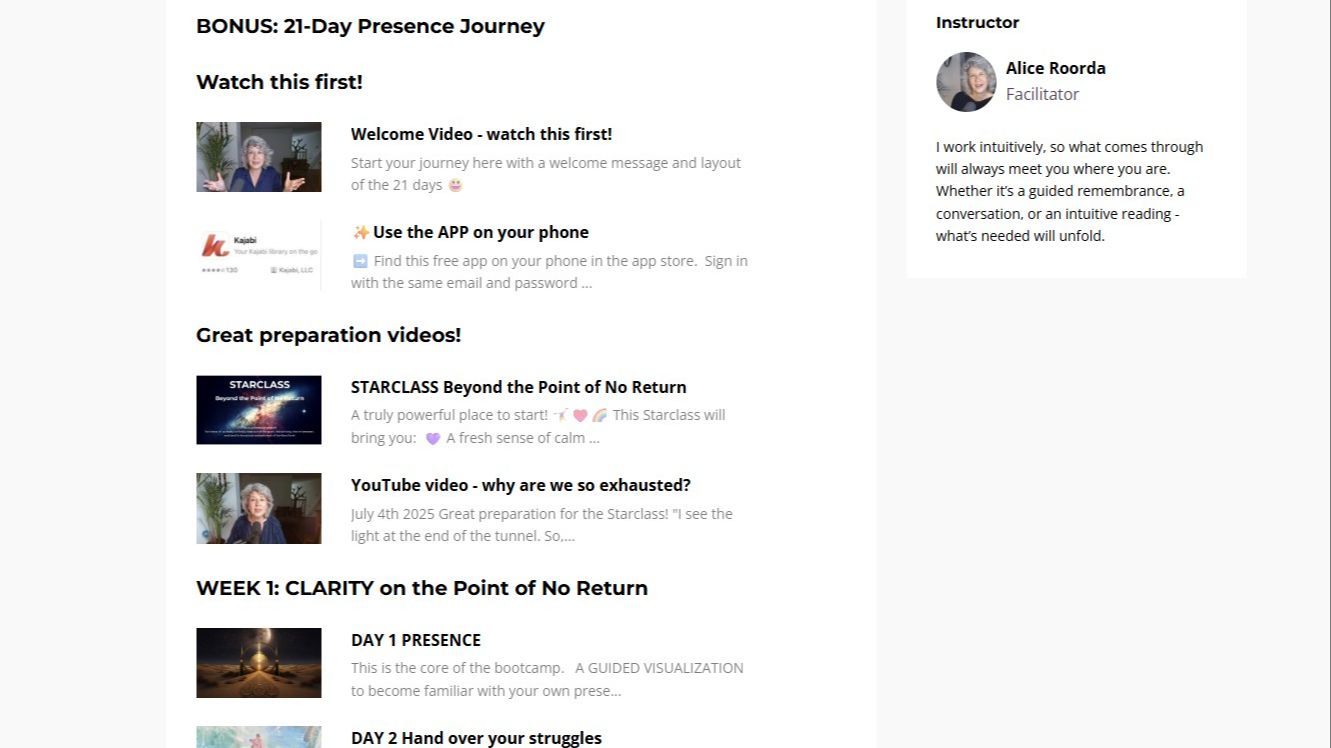1331x748 pixels.
Task: Open 'YouTube video - why are we so exhausted?'
Action: point(520,485)
